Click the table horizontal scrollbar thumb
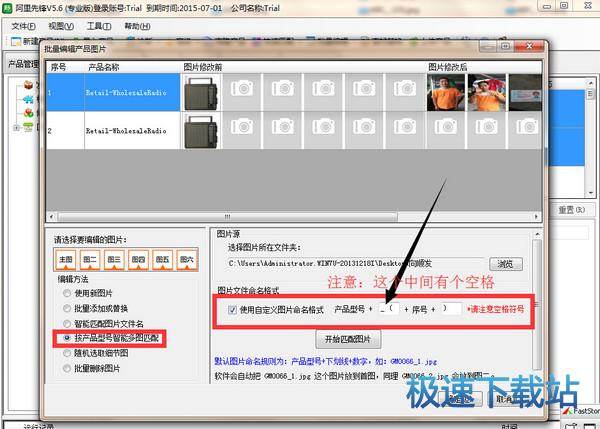This screenshot has width=600, height=429. 227,217
